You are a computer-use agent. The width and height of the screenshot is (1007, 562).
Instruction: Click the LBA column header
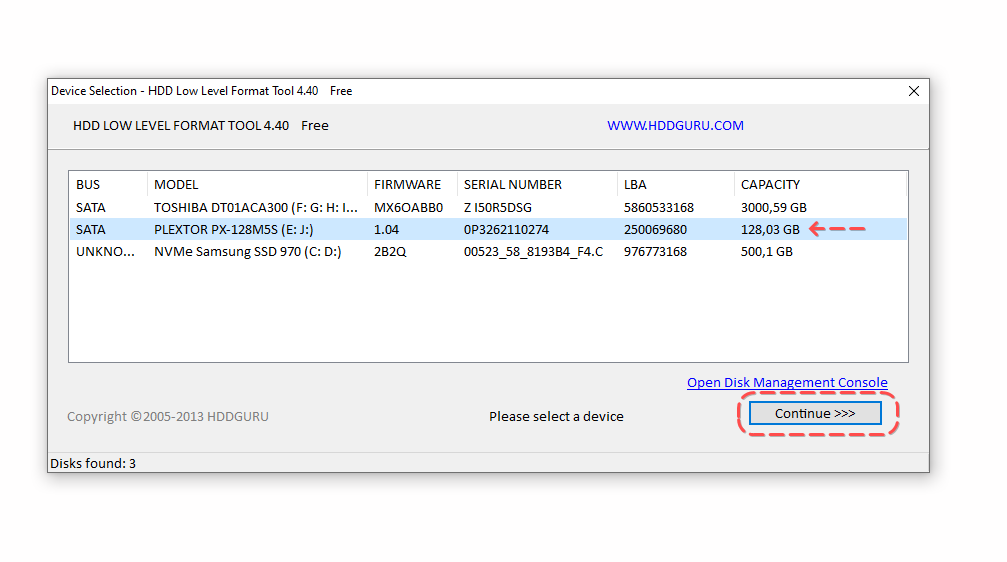pos(676,184)
